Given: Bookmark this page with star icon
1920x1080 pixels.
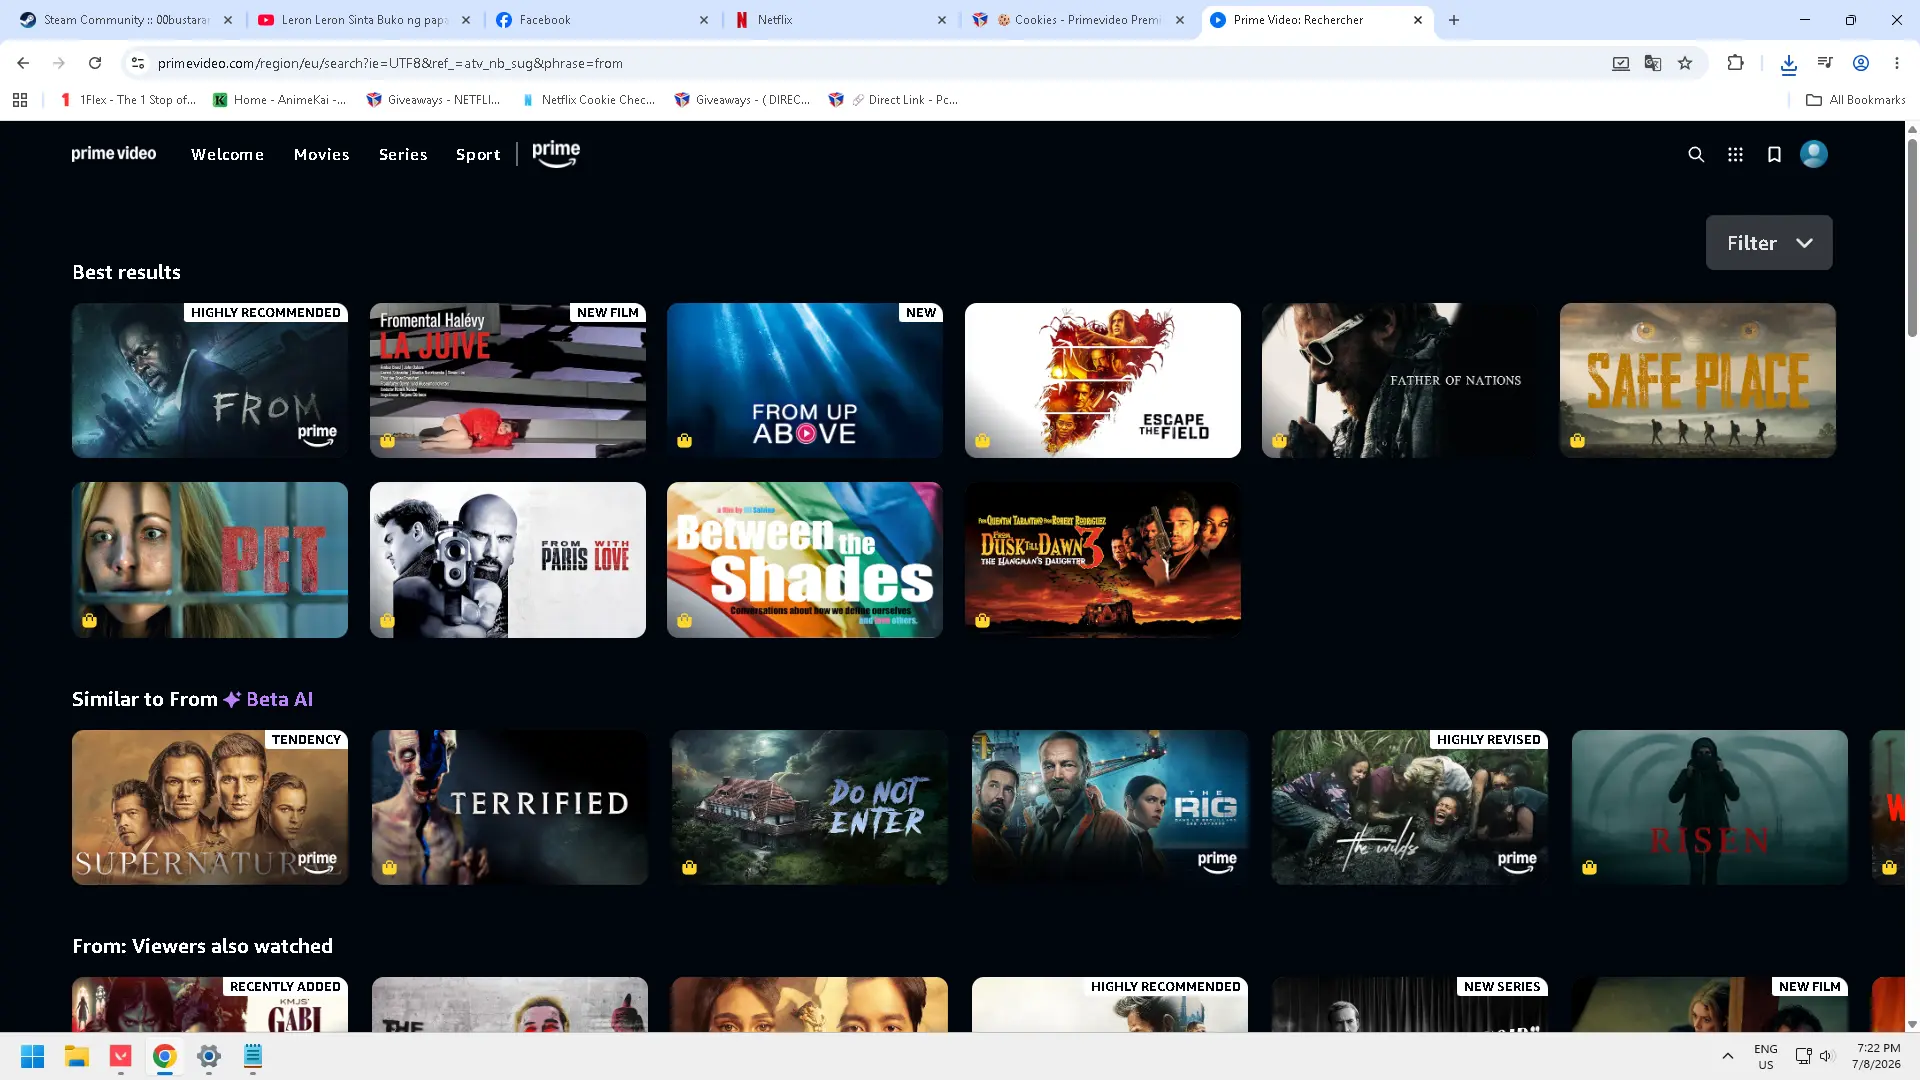Looking at the screenshot, I should pyautogui.click(x=1685, y=63).
